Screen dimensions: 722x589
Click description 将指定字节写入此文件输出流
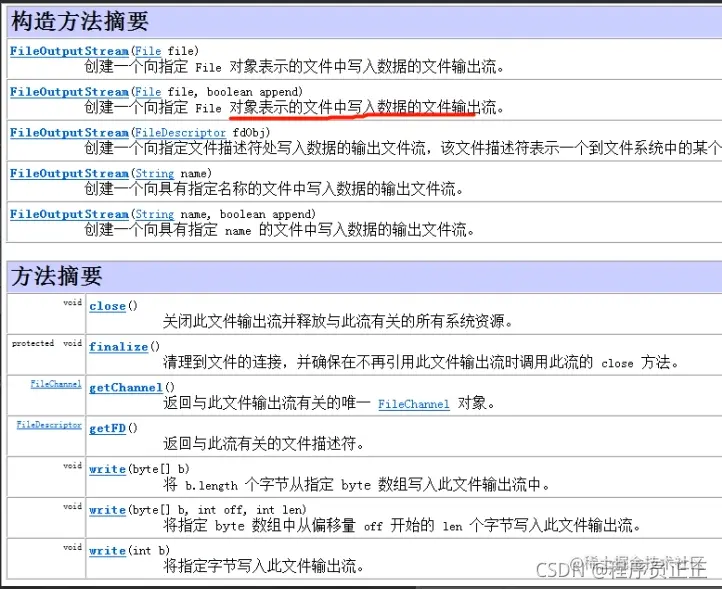tap(263, 566)
